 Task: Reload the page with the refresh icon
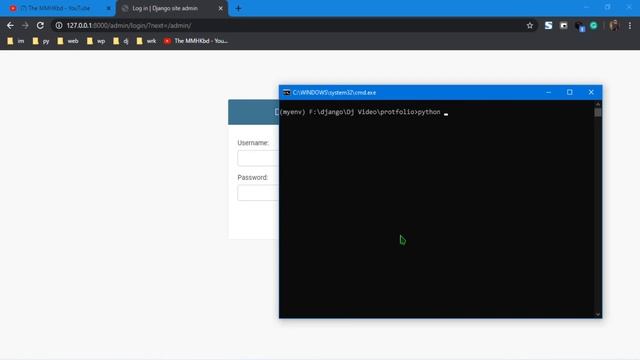pos(40,25)
